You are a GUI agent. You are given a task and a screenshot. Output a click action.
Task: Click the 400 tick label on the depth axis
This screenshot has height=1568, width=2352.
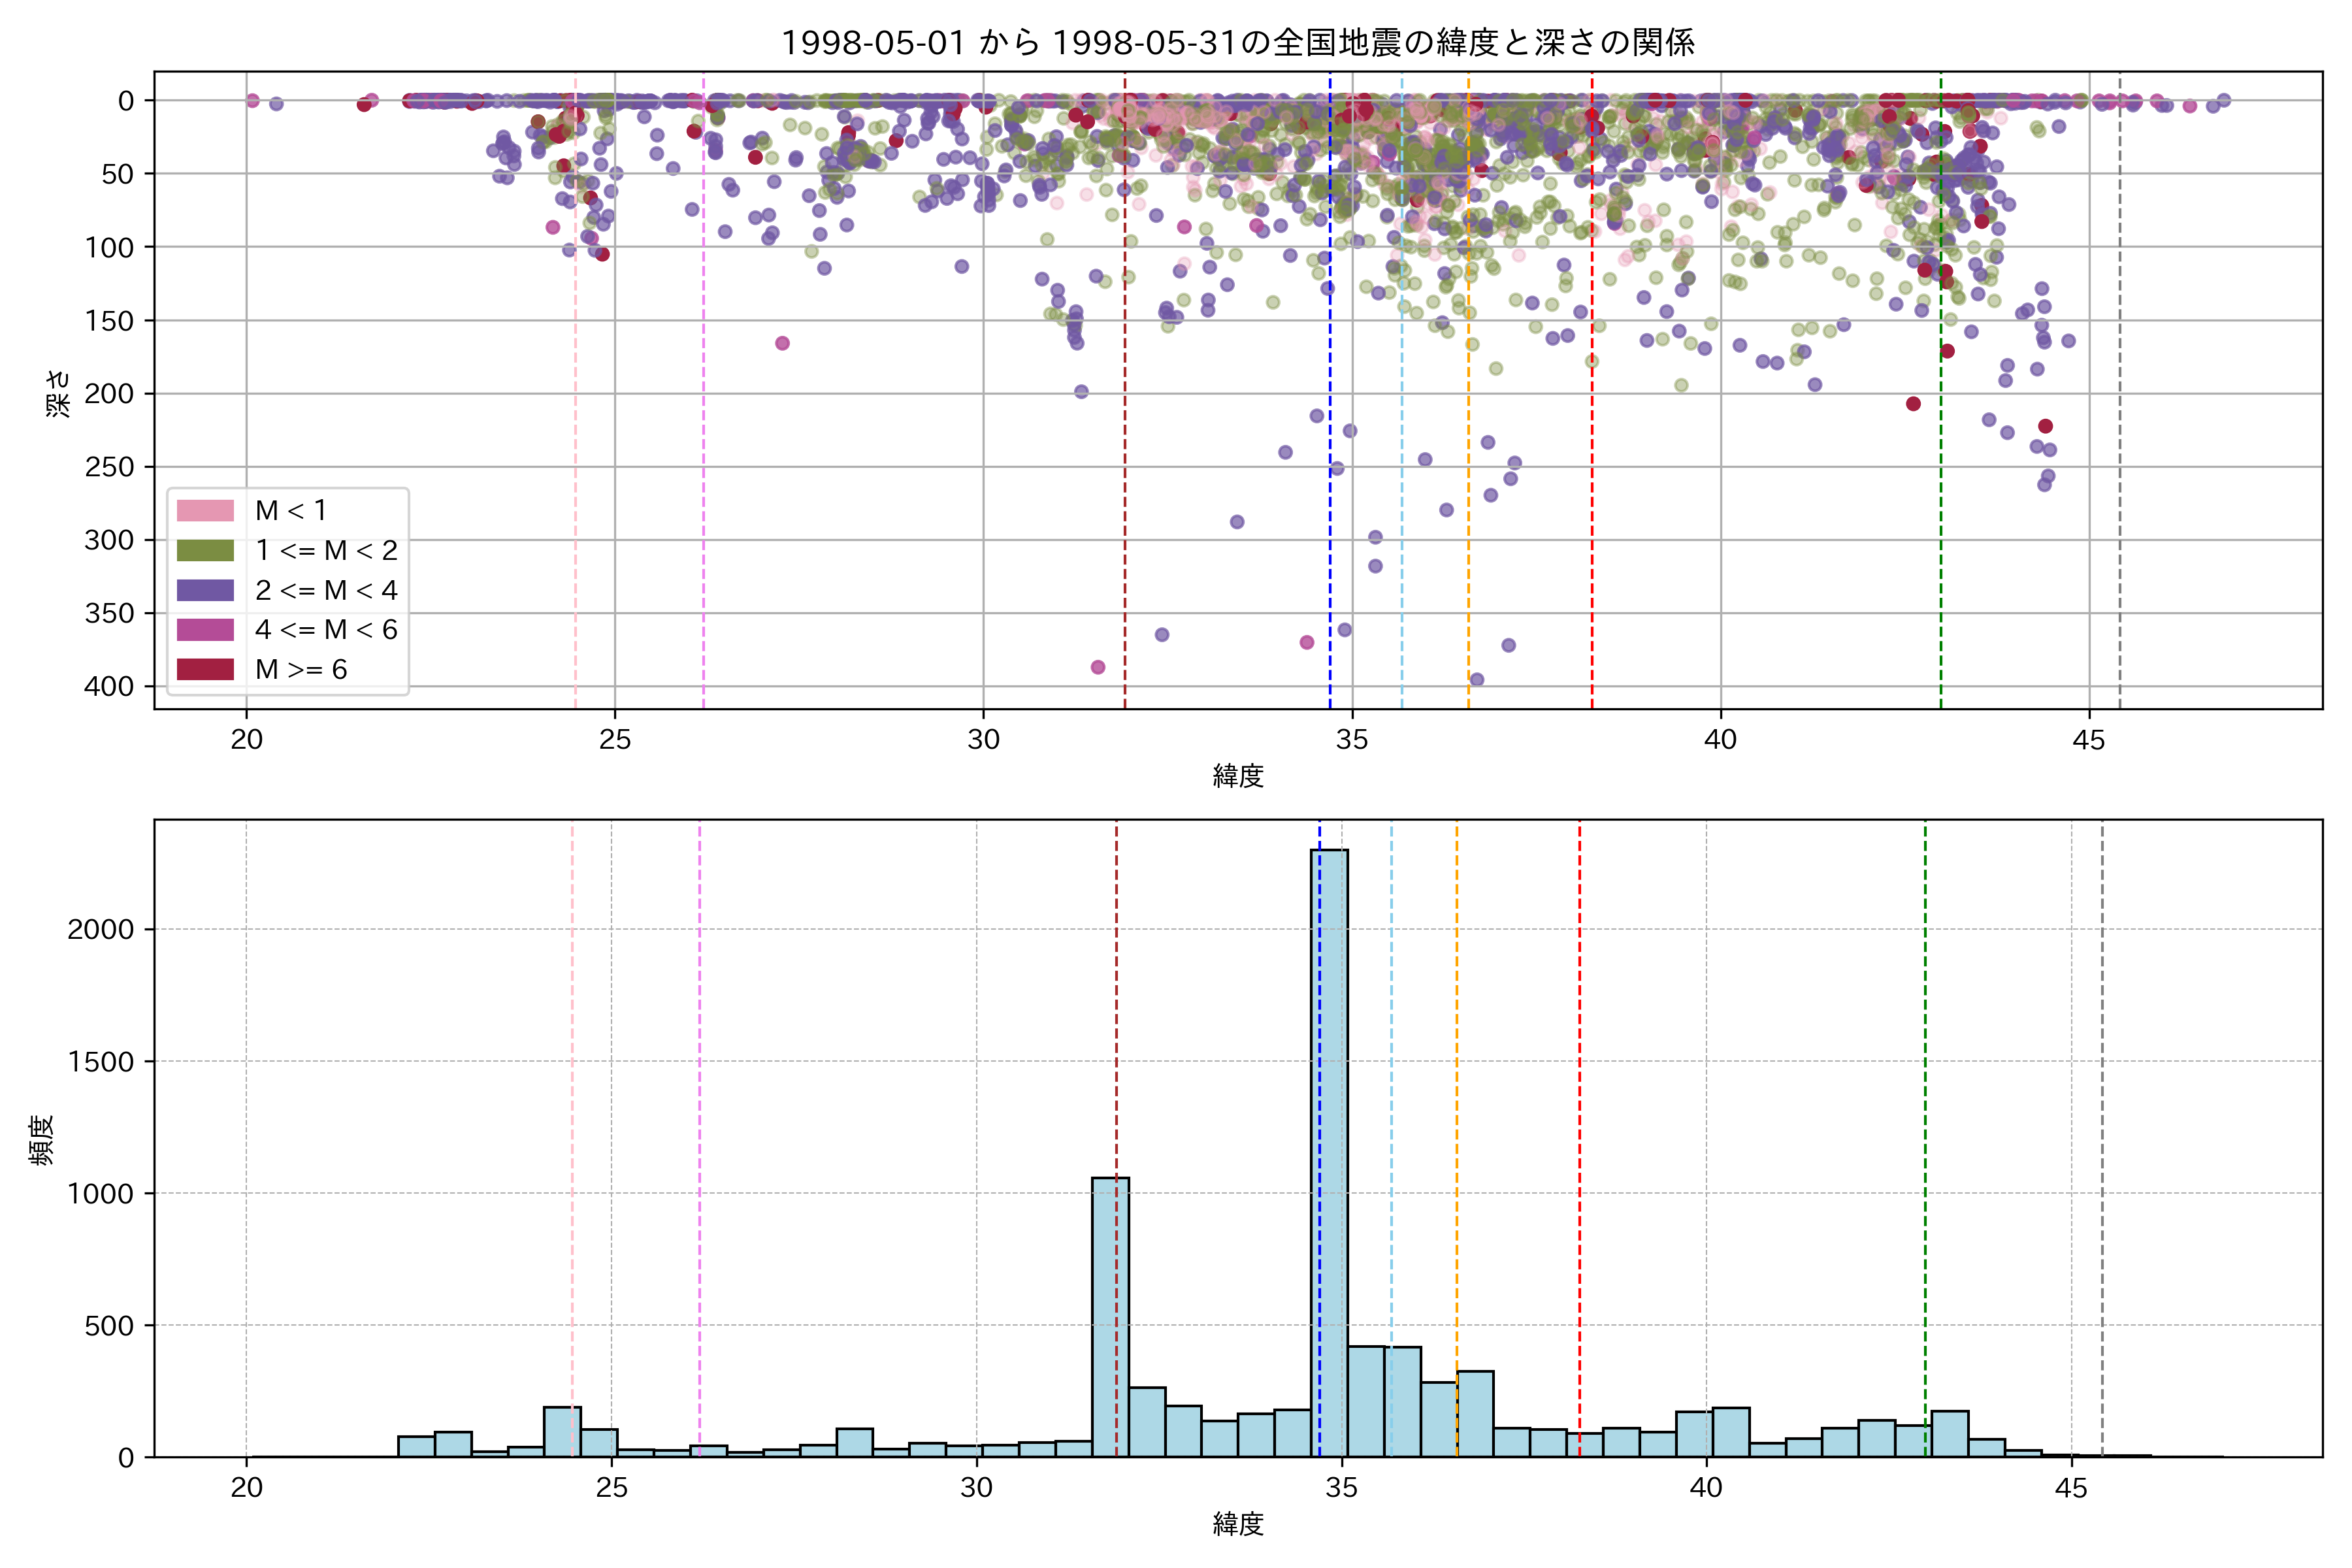point(109,687)
